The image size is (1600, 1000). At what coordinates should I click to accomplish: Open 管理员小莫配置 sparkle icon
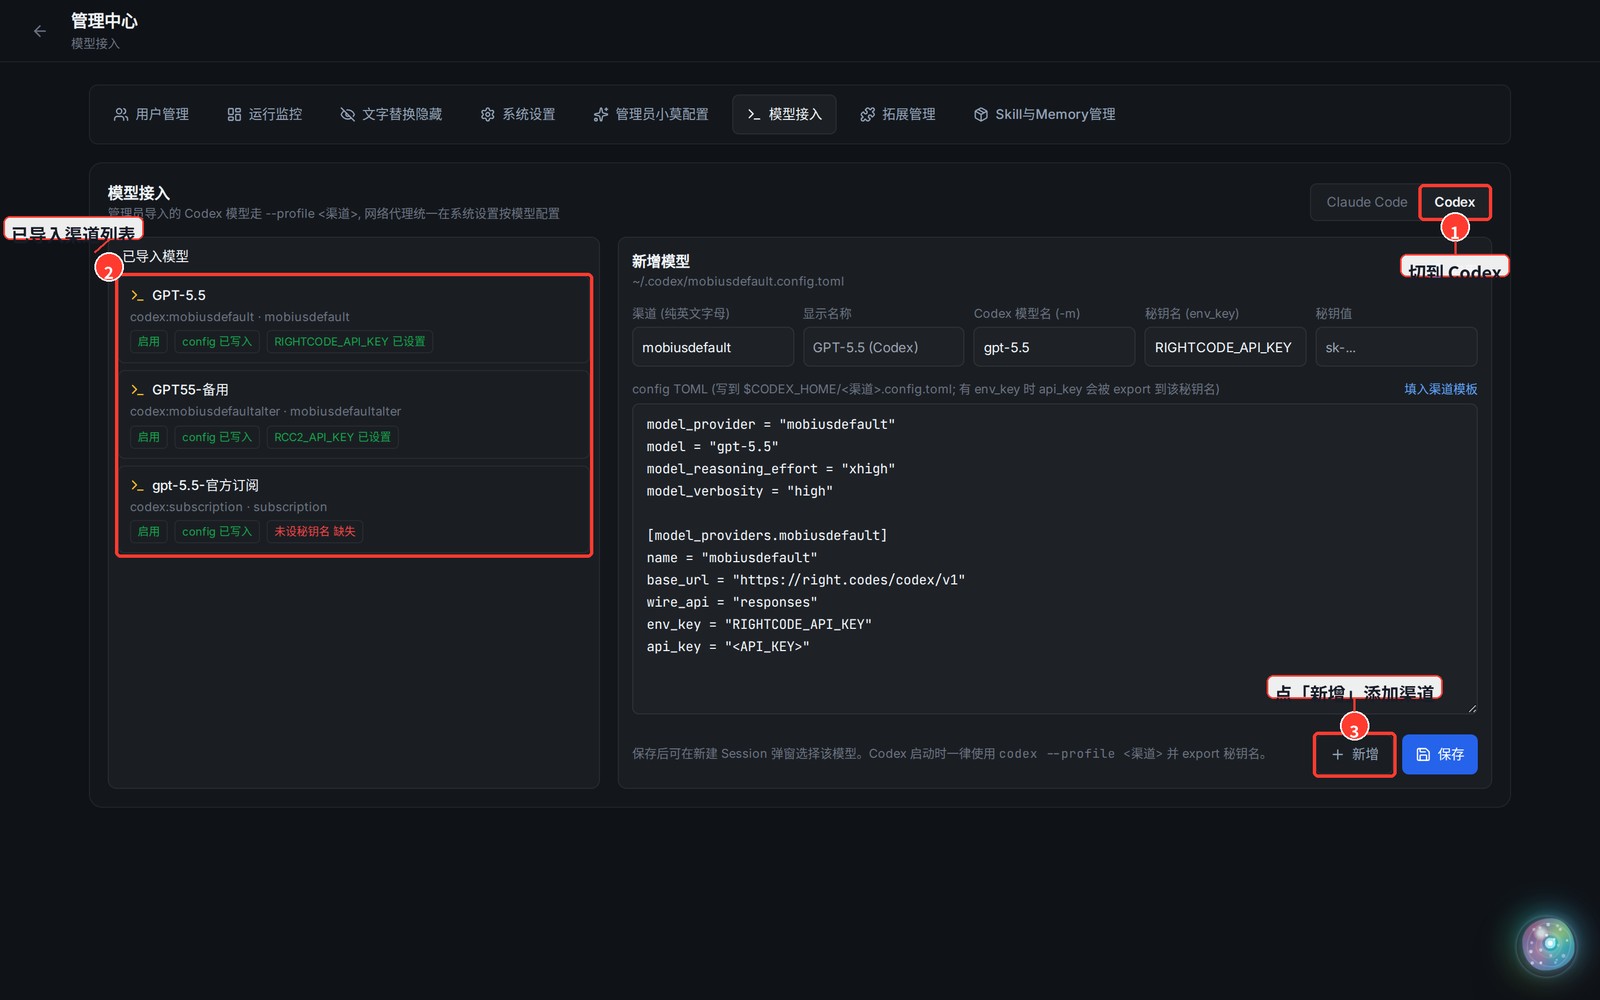tap(601, 115)
